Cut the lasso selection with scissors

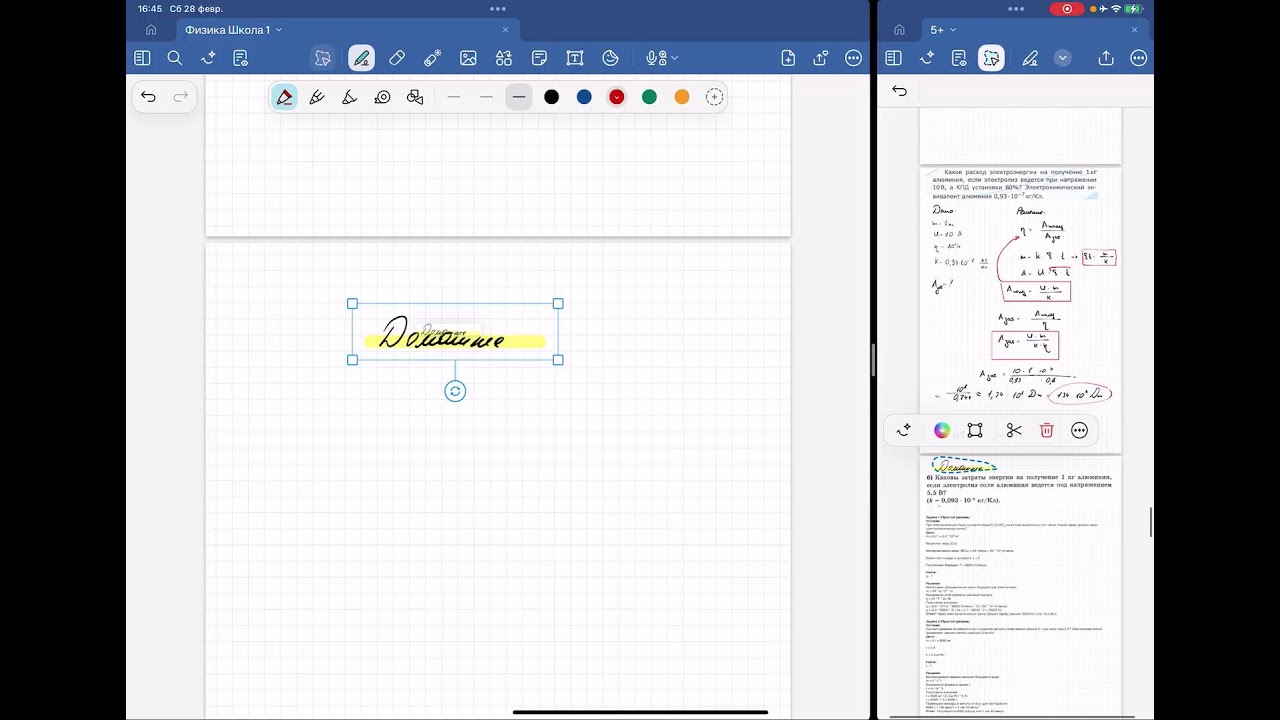click(1014, 430)
